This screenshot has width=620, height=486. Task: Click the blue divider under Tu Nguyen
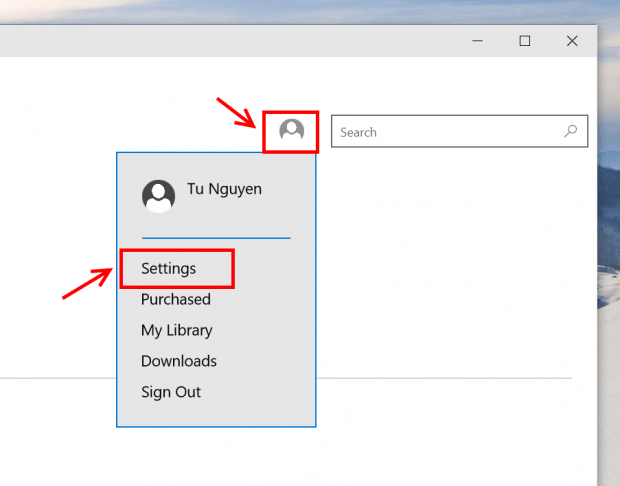[x=216, y=238]
